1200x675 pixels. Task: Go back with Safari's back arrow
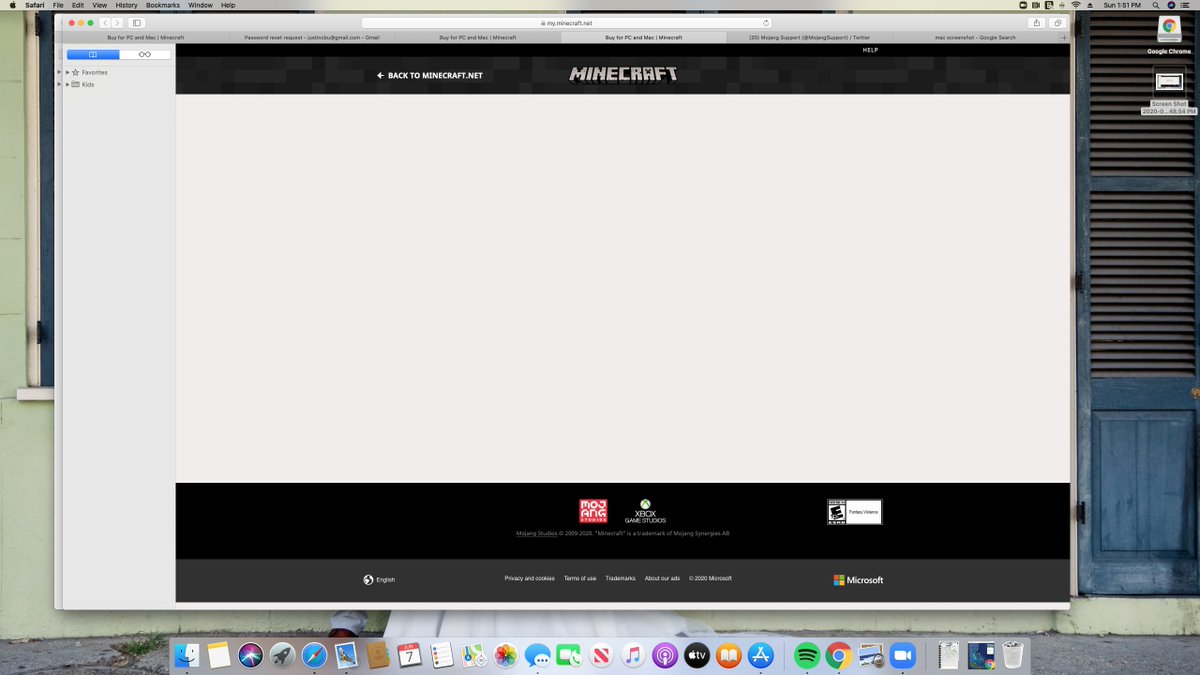pyautogui.click(x=105, y=22)
